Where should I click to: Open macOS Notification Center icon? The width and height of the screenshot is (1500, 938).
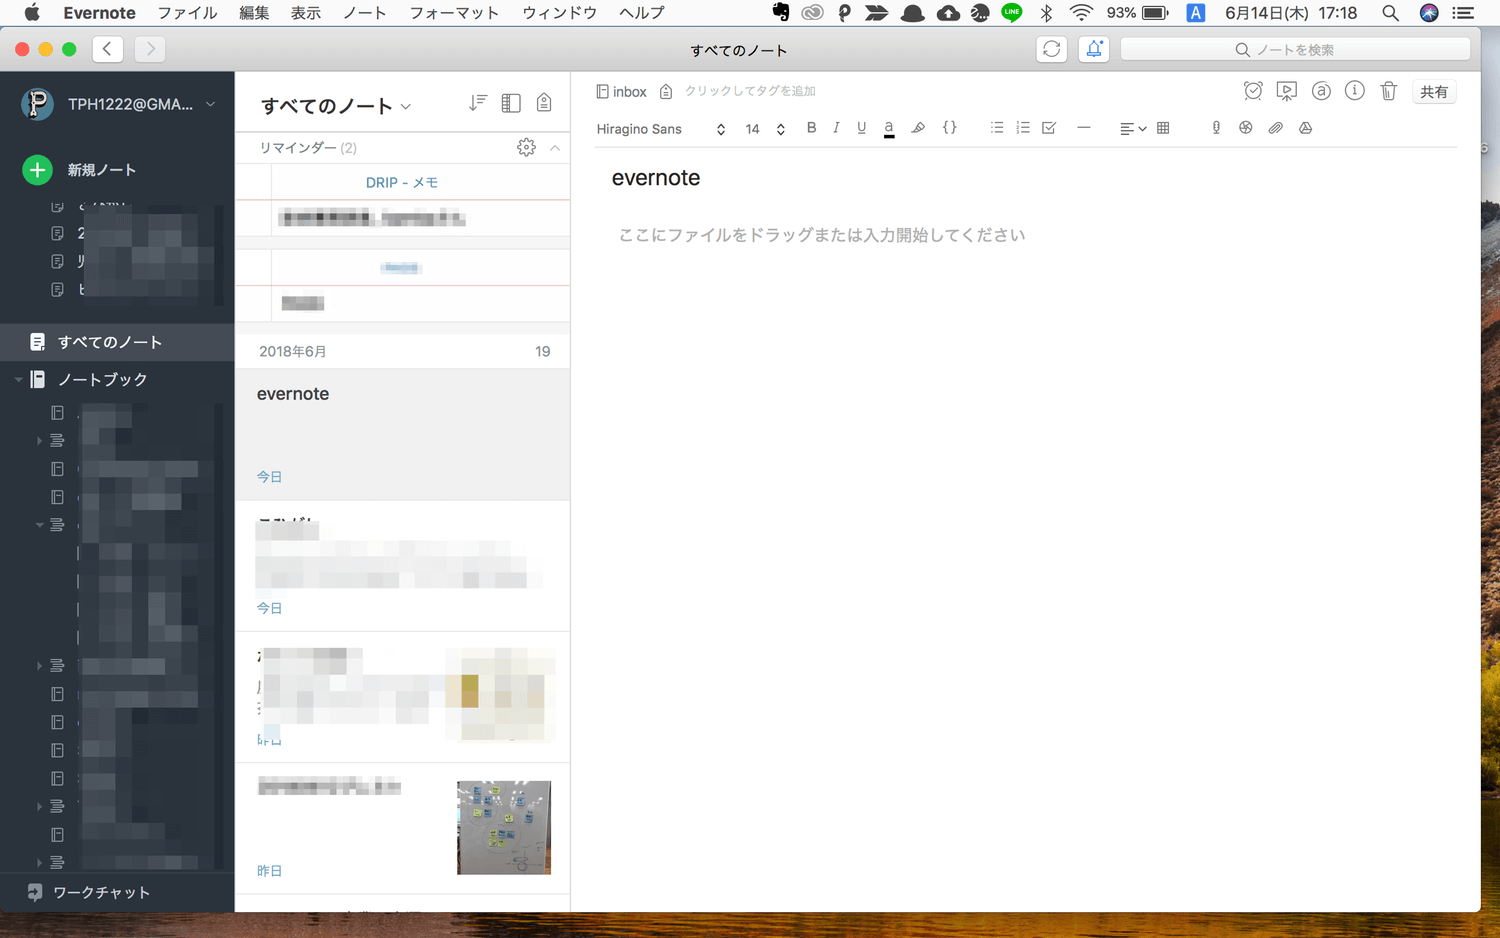click(1463, 13)
